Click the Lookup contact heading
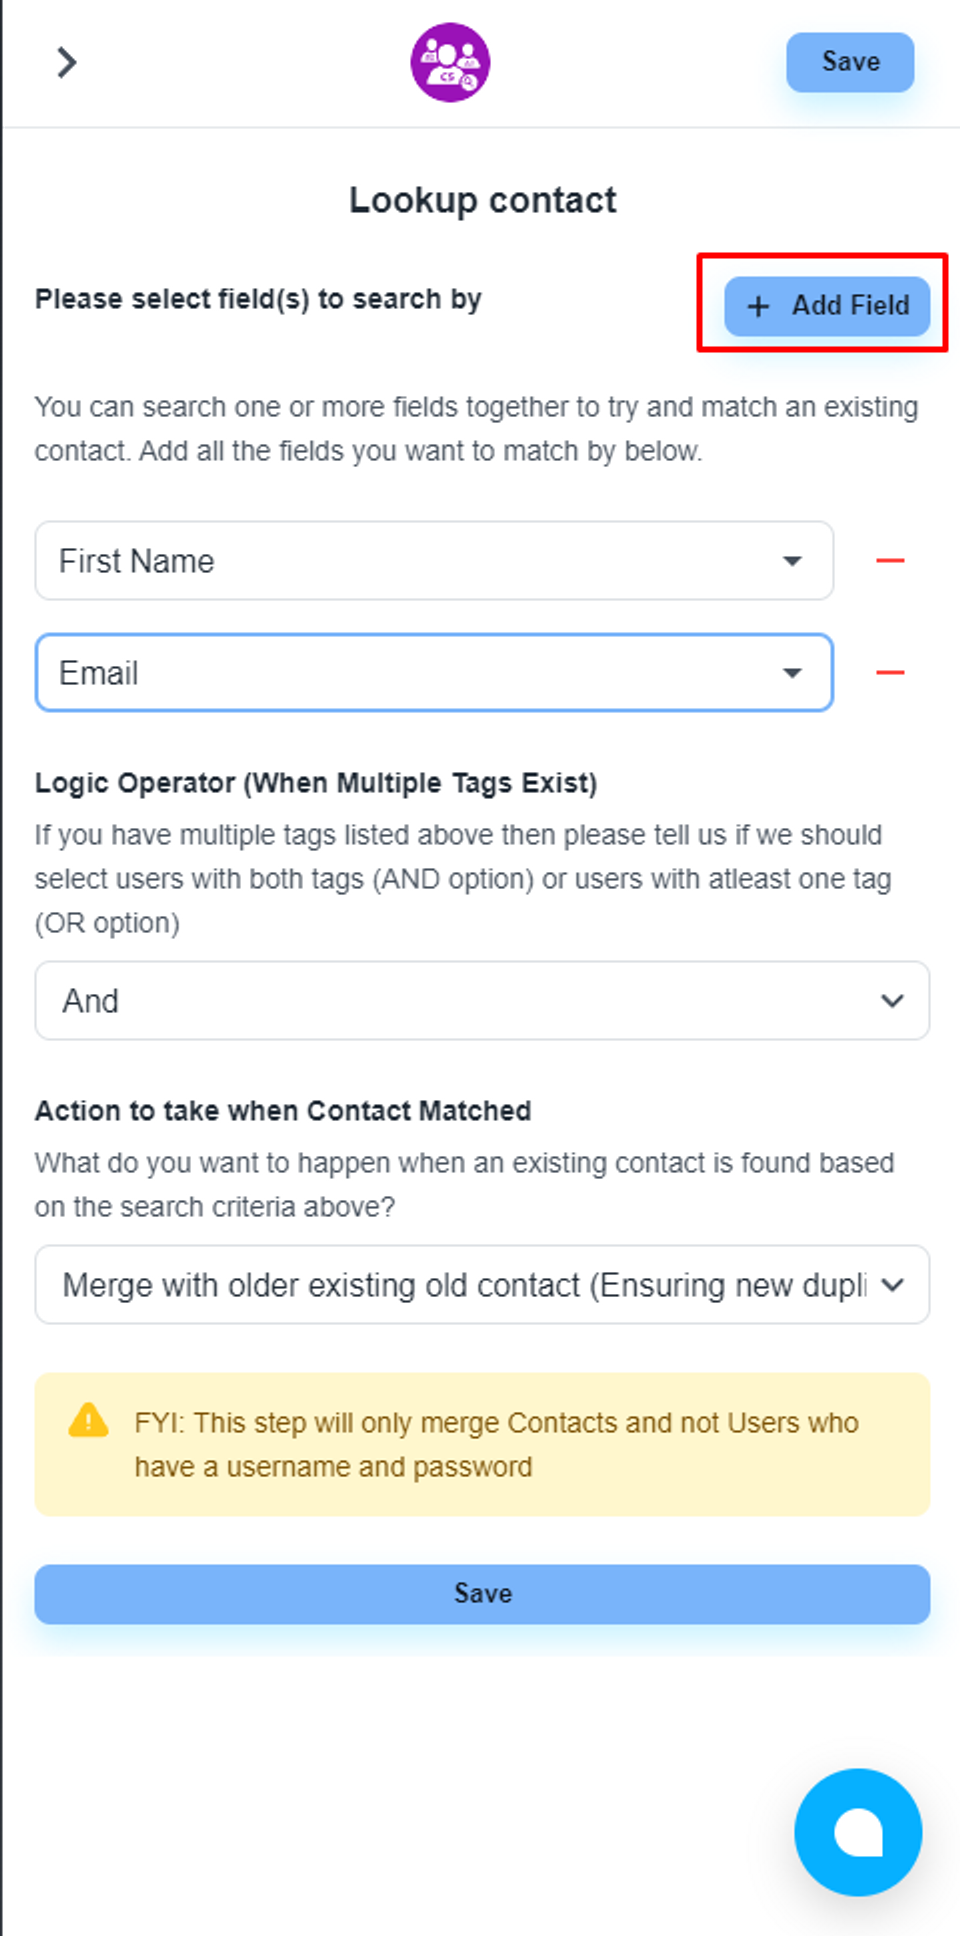Viewport: 960px width, 1936px height. point(482,200)
